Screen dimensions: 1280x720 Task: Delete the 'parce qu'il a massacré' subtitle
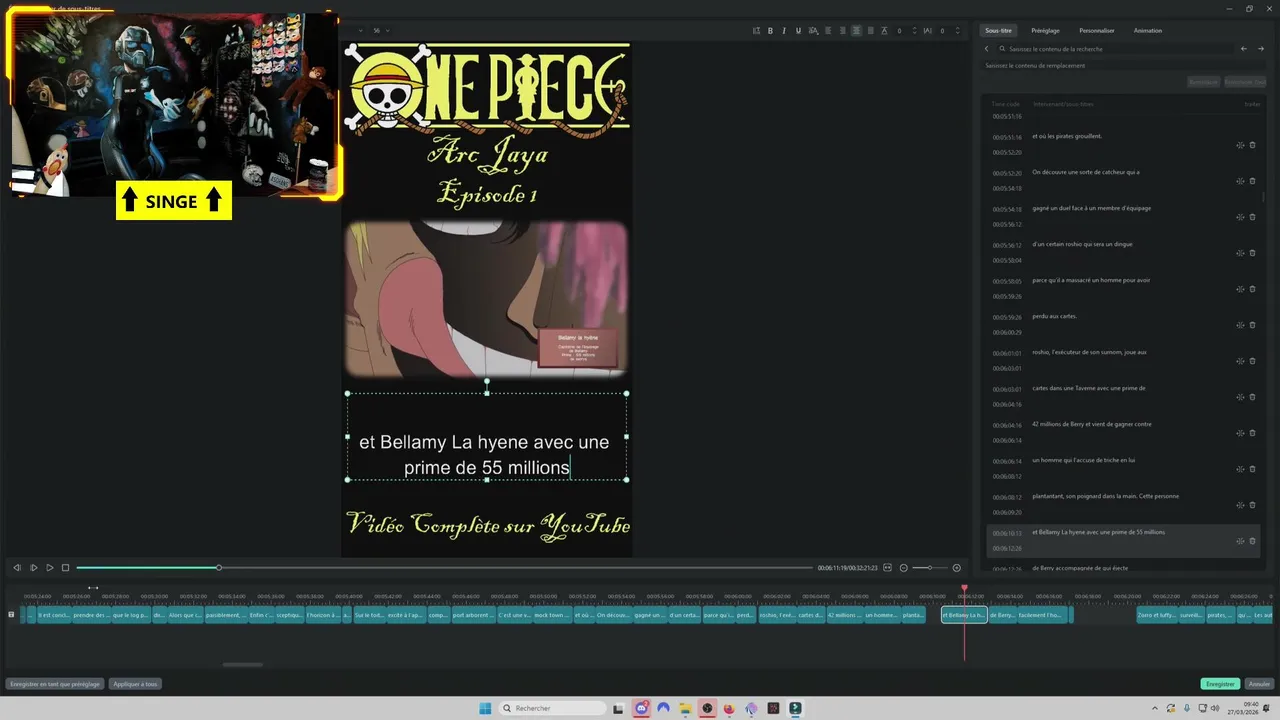coord(1252,289)
